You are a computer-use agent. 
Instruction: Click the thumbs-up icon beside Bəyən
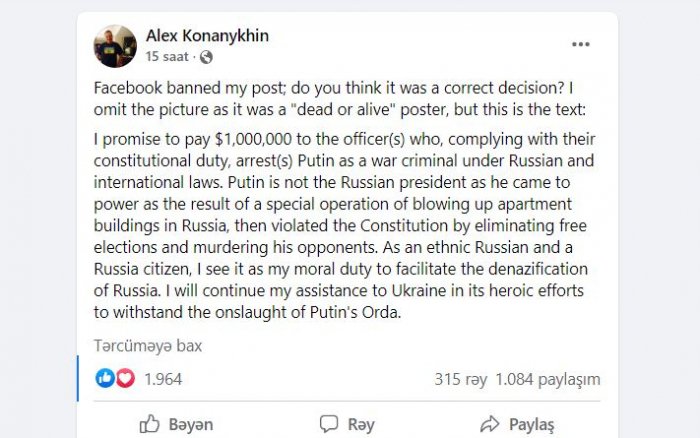[x=150, y=424]
